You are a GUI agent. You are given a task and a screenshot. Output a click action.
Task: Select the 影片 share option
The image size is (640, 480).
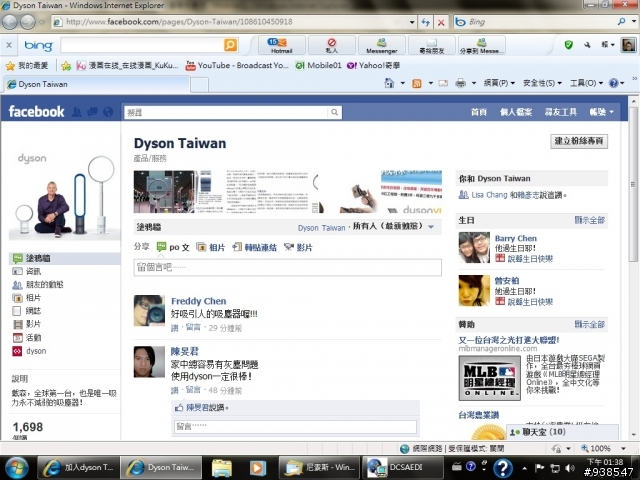pyautogui.click(x=298, y=247)
